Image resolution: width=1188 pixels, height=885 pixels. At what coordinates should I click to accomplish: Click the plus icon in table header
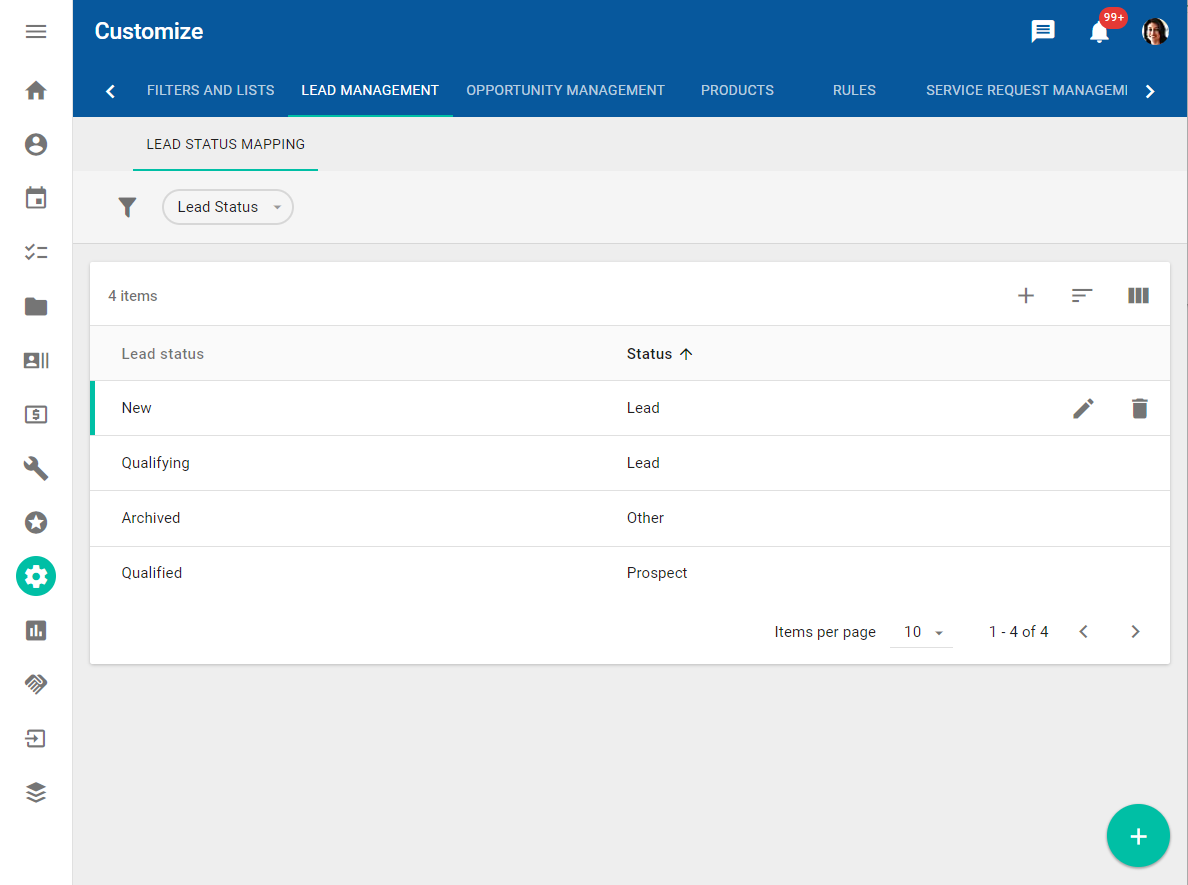(x=1025, y=296)
